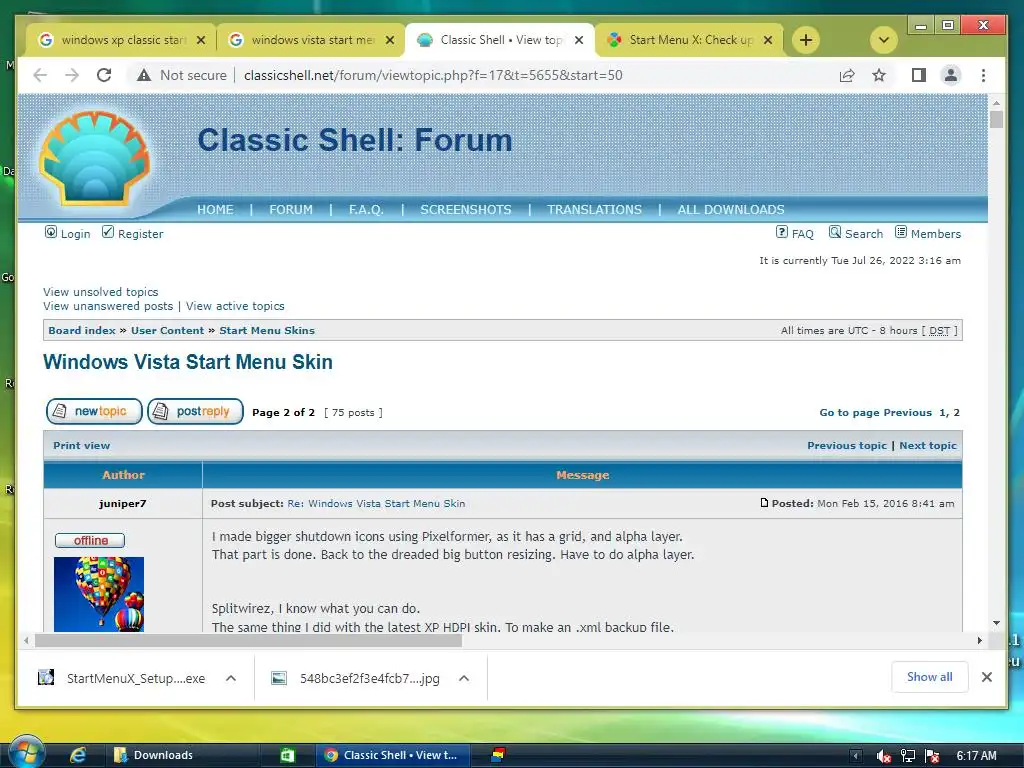
Task: Open the Windows Start orb
Action: [x=26, y=752]
